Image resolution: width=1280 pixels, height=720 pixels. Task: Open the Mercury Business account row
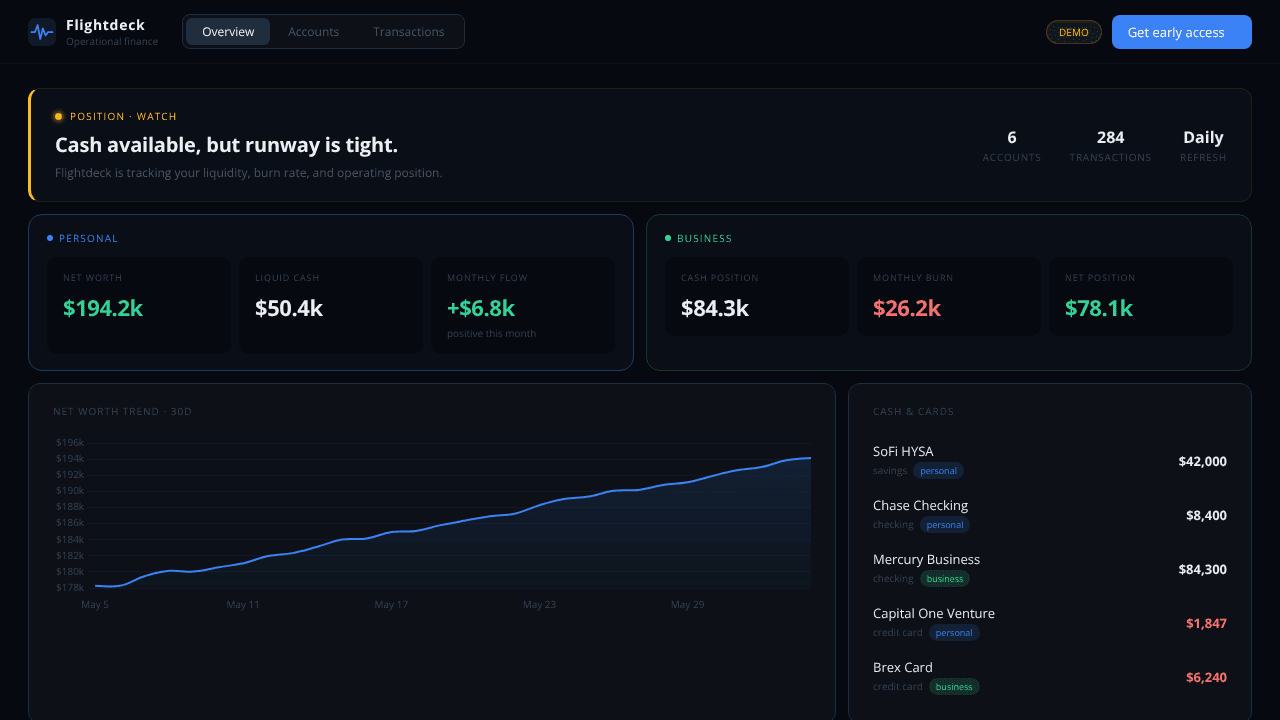tap(1050, 569)
